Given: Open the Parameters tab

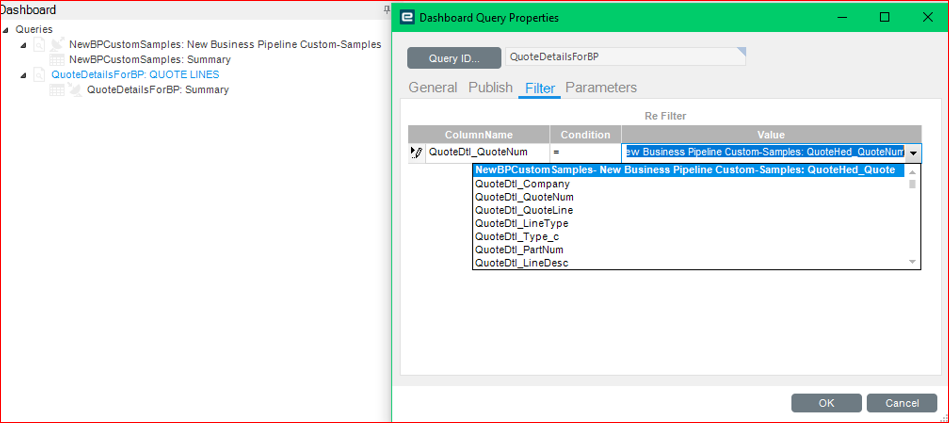Looking at the screenshot, I should point(601,88).
